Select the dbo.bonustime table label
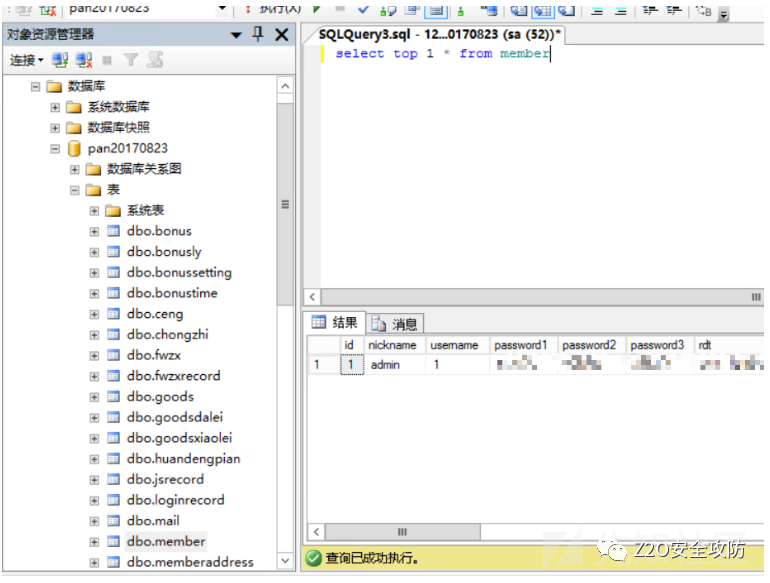 172,293
